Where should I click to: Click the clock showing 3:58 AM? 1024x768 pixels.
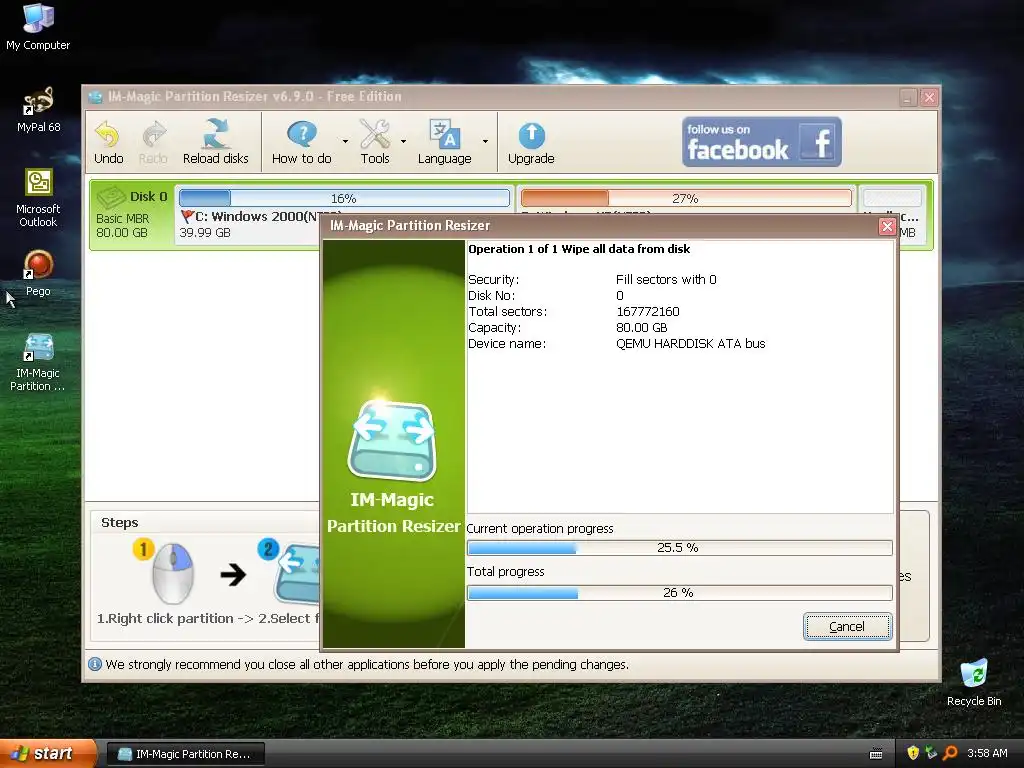coord(987,754)
